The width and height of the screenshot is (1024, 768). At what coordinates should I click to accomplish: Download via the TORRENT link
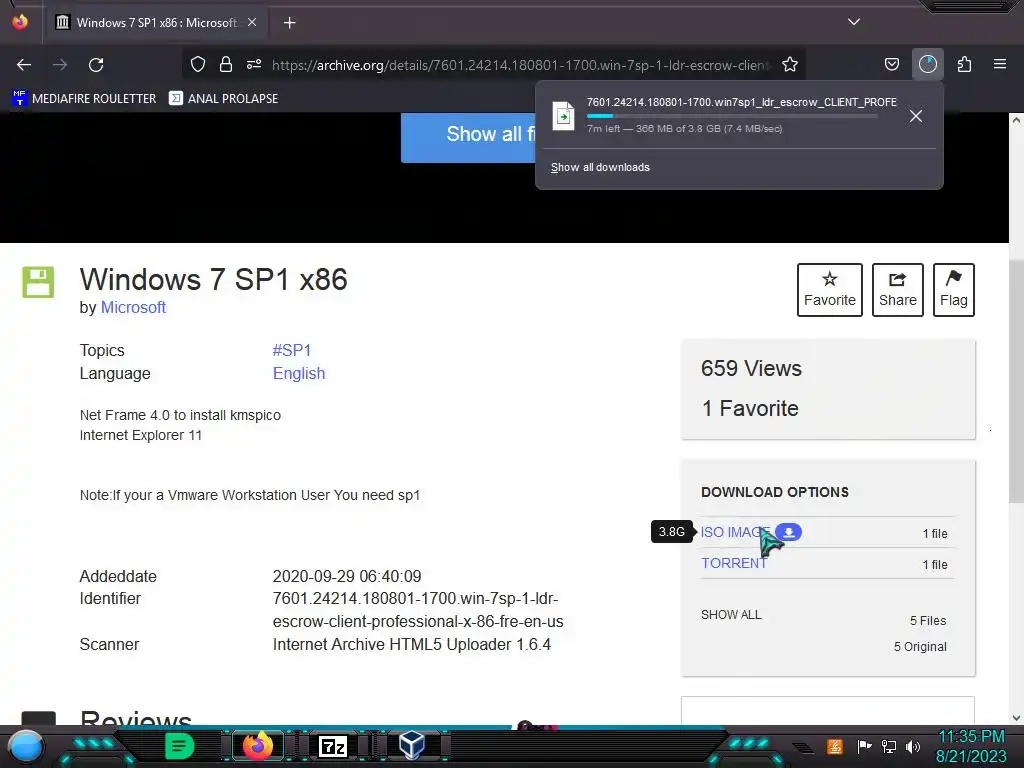734,563
